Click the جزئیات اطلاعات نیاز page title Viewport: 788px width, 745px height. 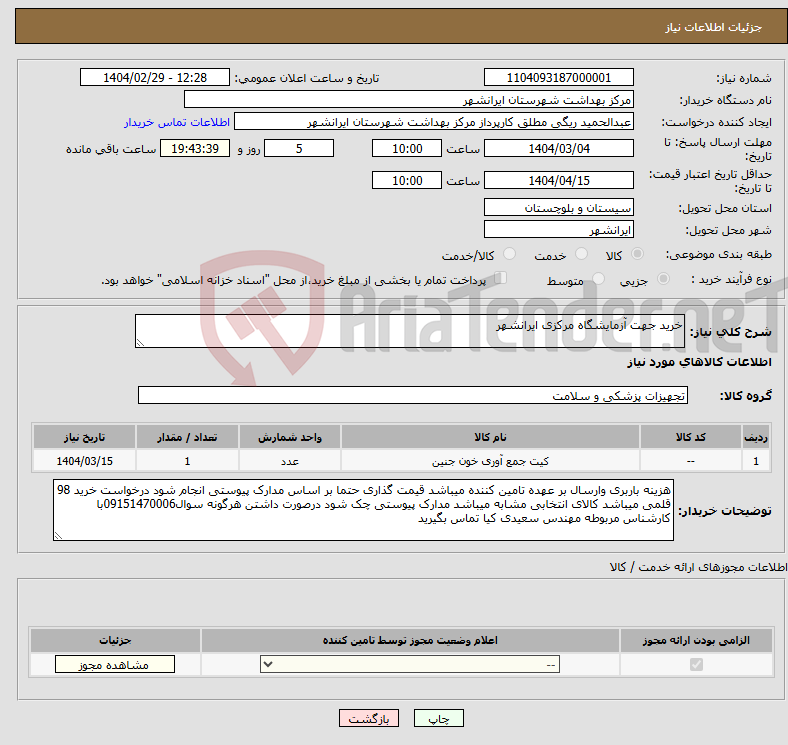(714, 27)
